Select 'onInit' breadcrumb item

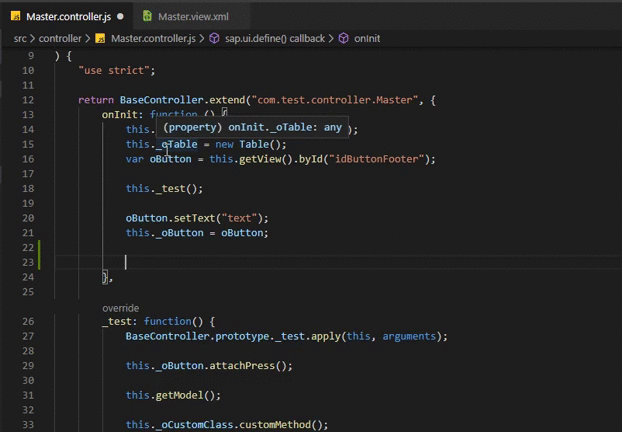[x=367, y=38]
